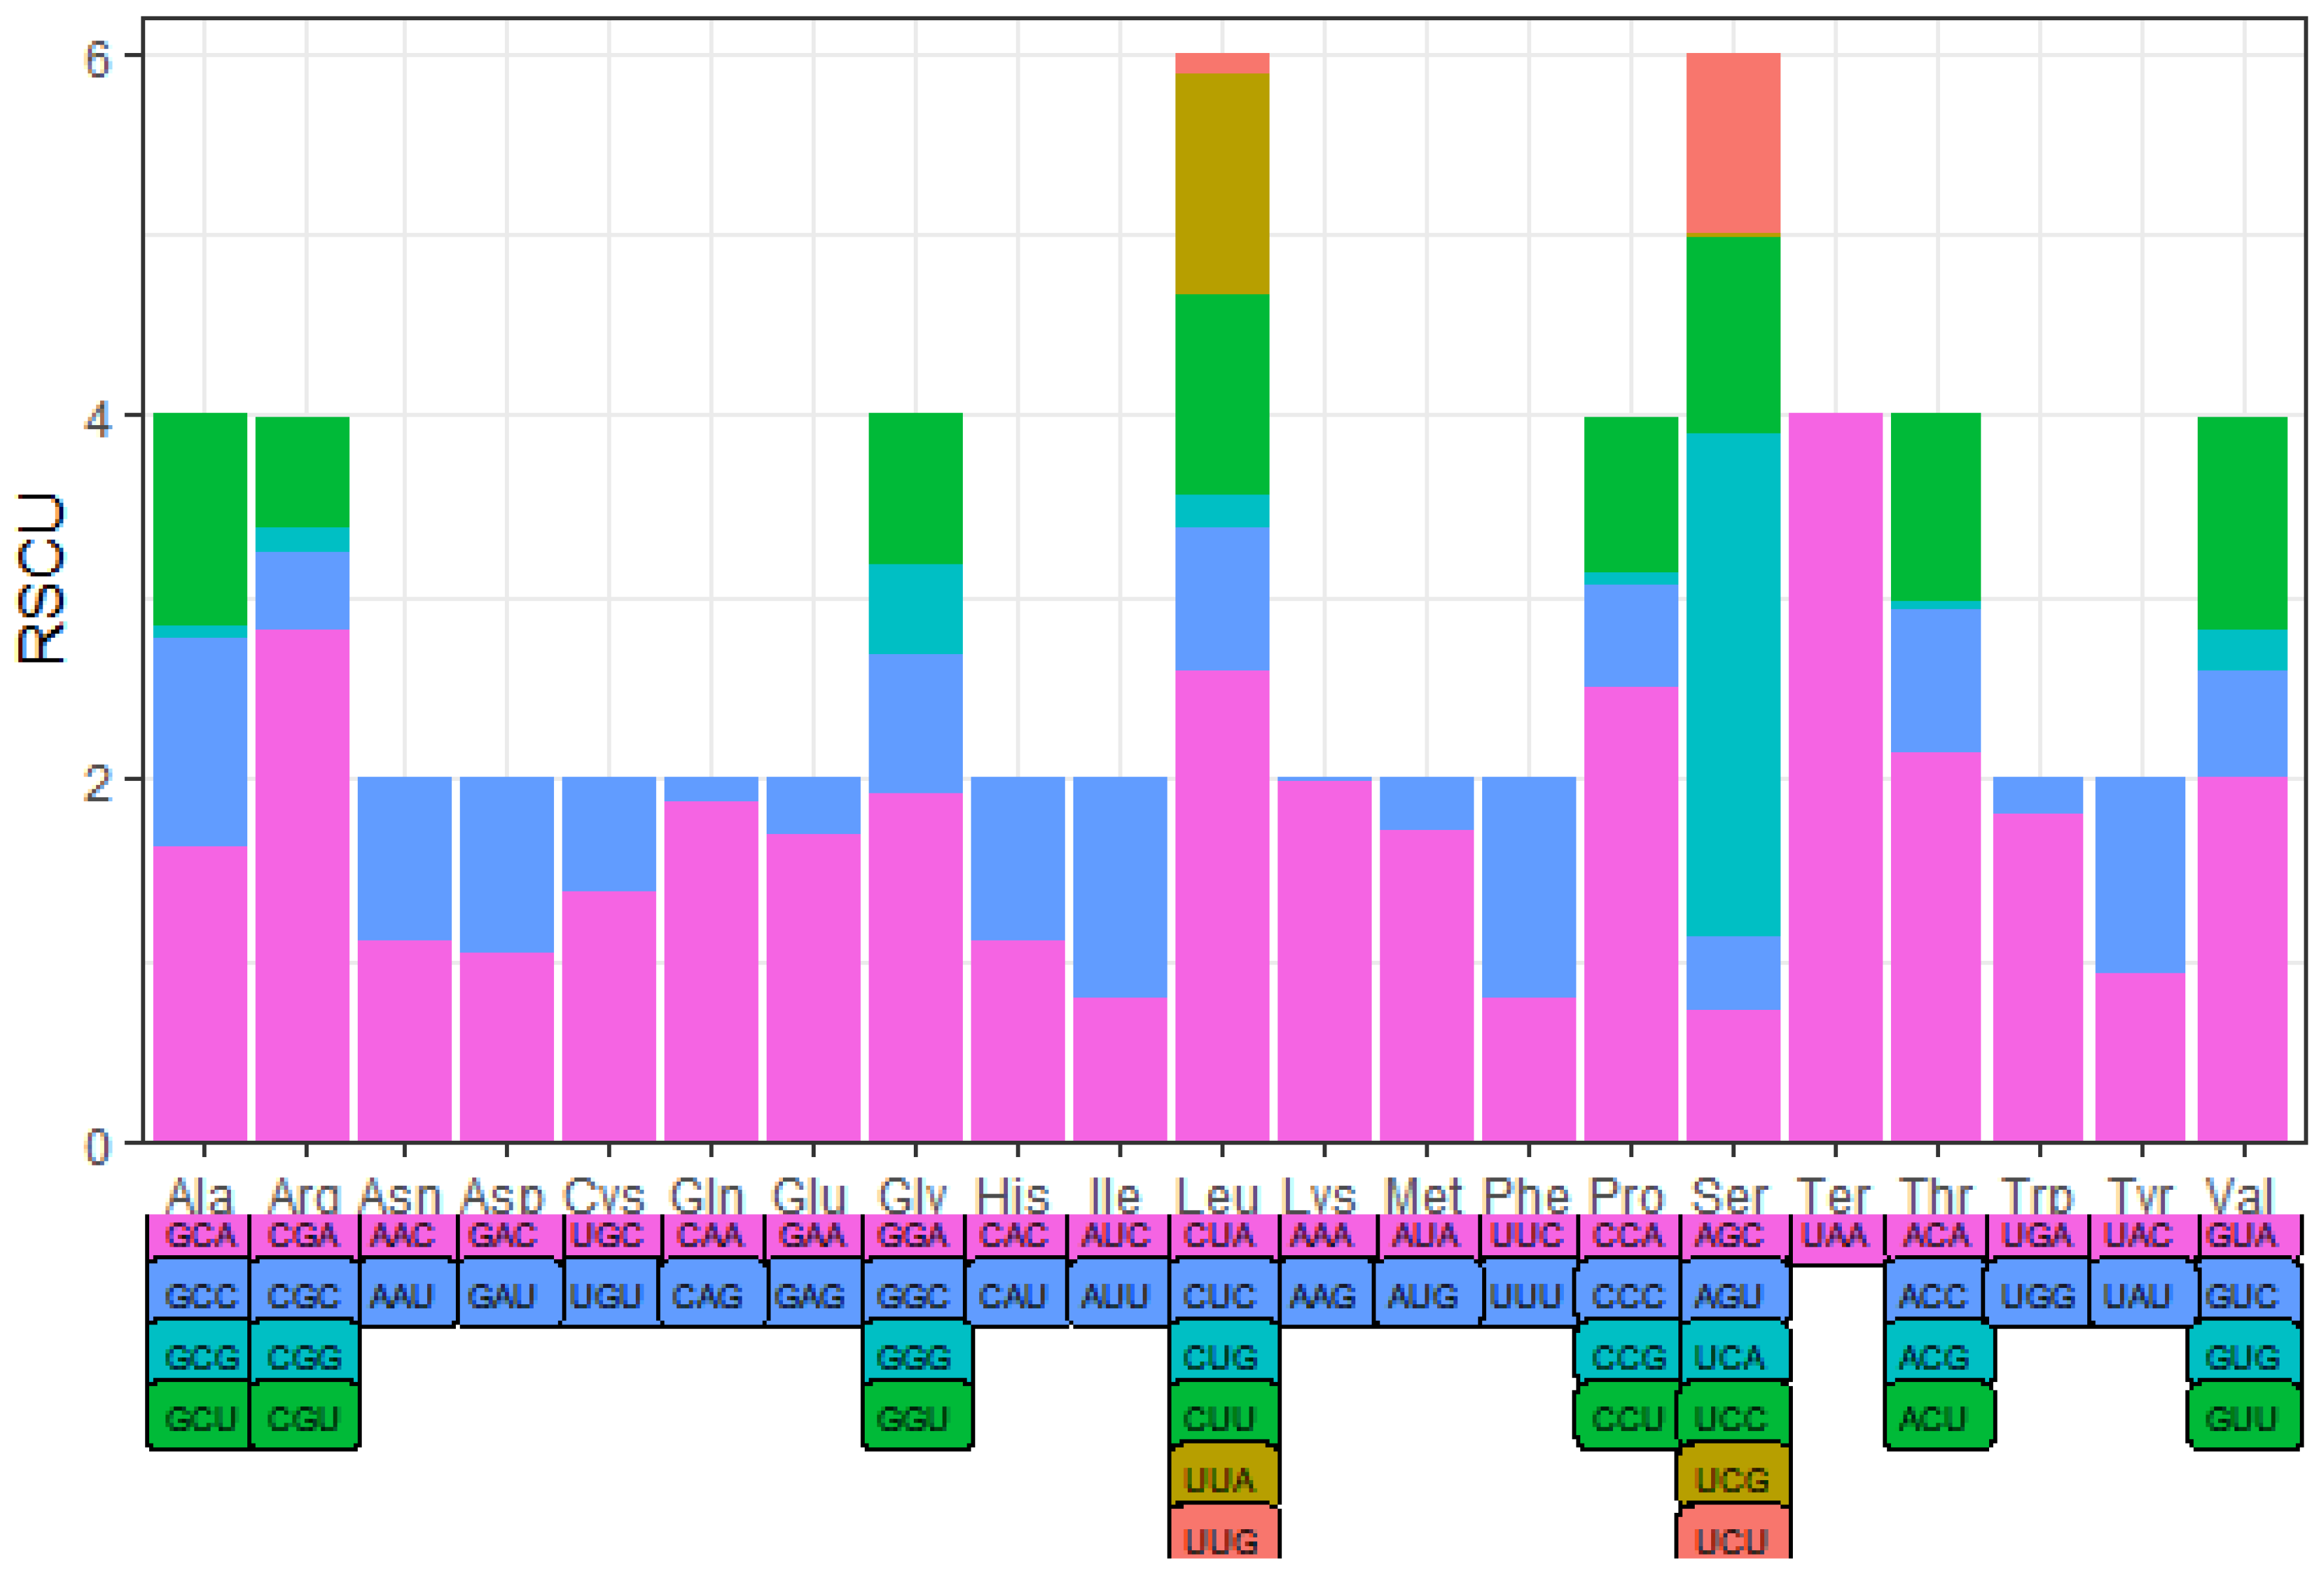Viewport: 2324px width, 1575px height.
Task: Click the AUG blue codon box
Action: pyautogui.click(x=1424, y=1296)
